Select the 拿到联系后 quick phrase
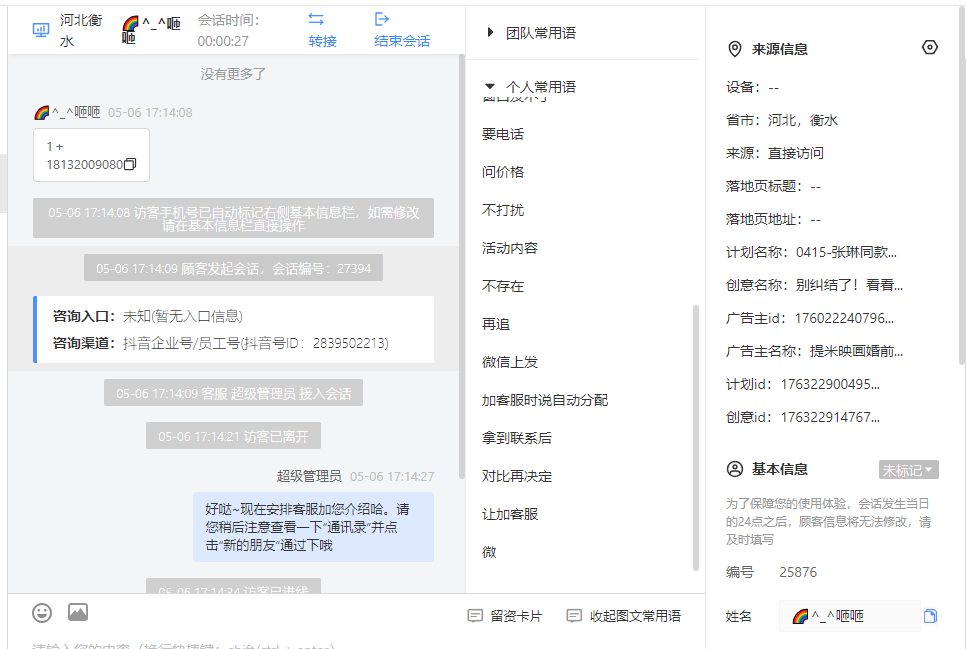966x649 pixels. pyautogui.click(x=517, y=438)
